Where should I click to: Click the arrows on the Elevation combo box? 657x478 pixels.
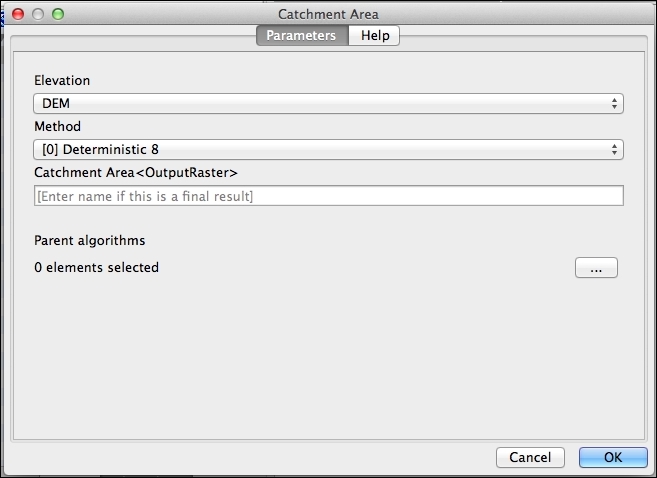[x=613, y=103]
